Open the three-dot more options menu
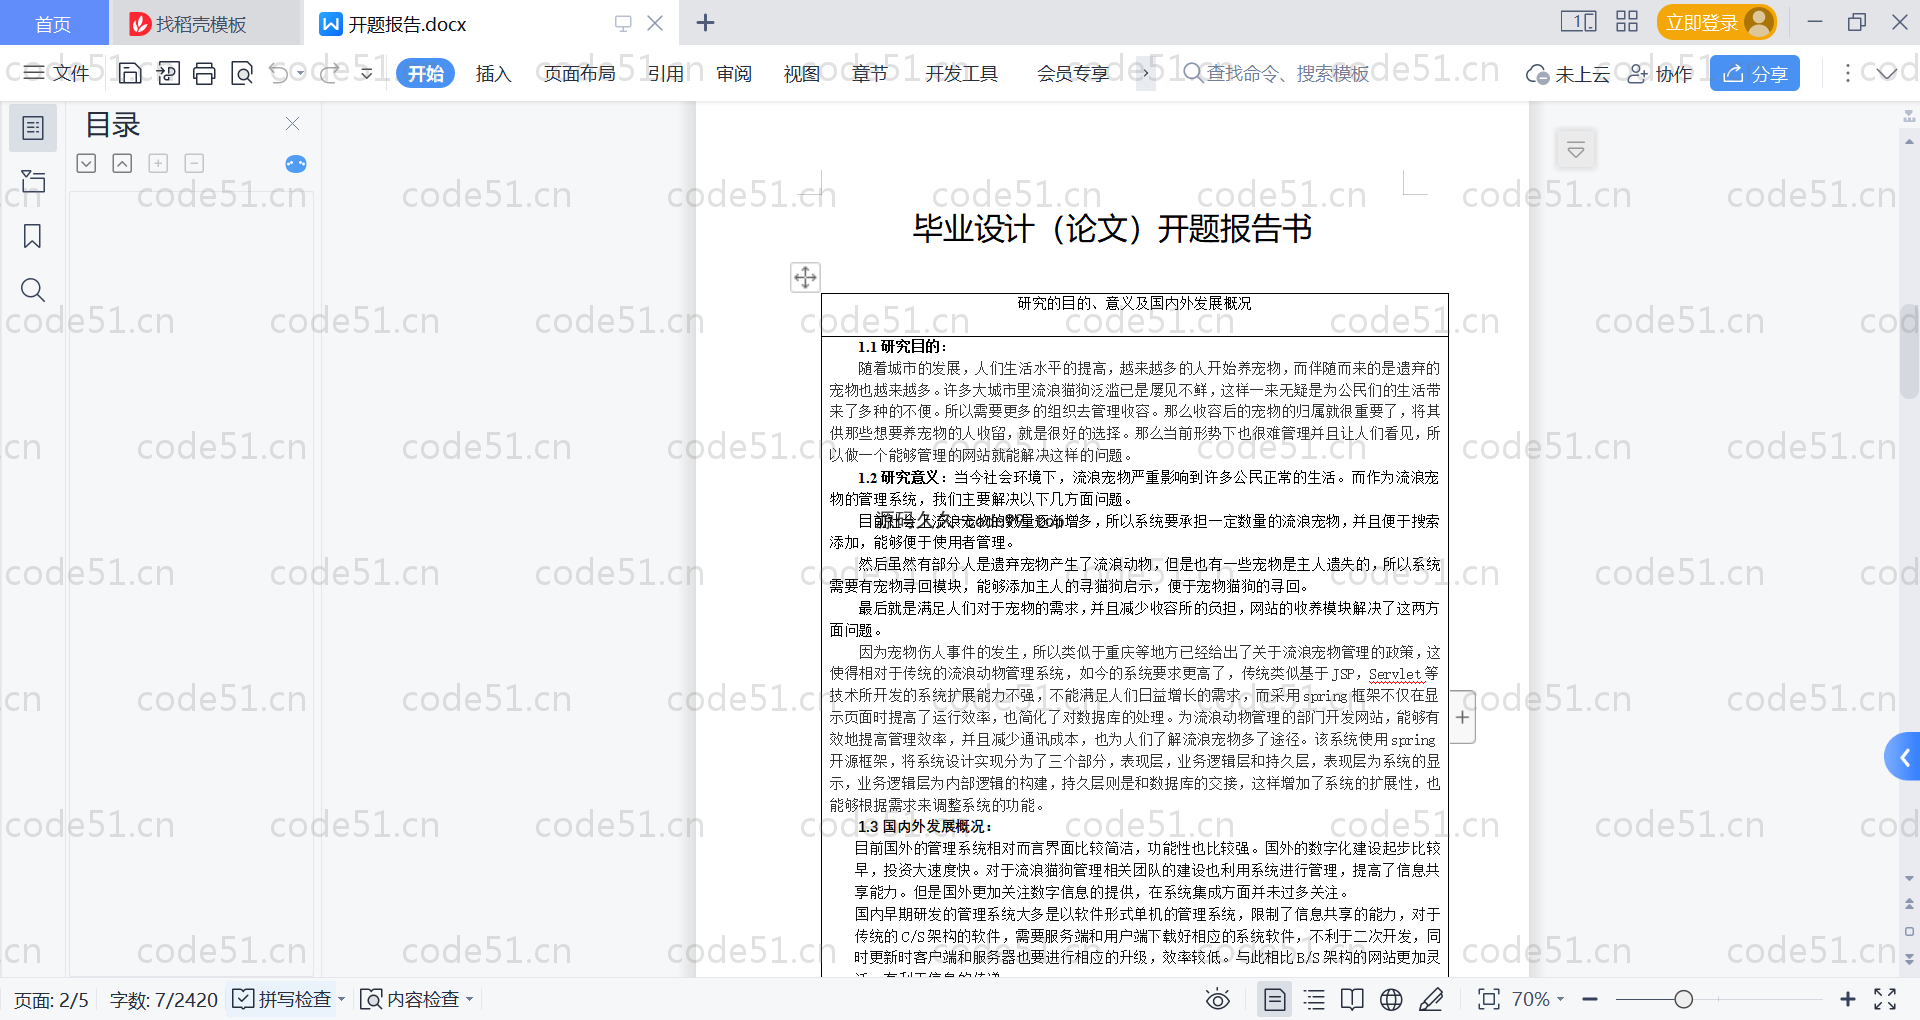Screen dimensions: 1920x1020 [x=1848, y=73]
